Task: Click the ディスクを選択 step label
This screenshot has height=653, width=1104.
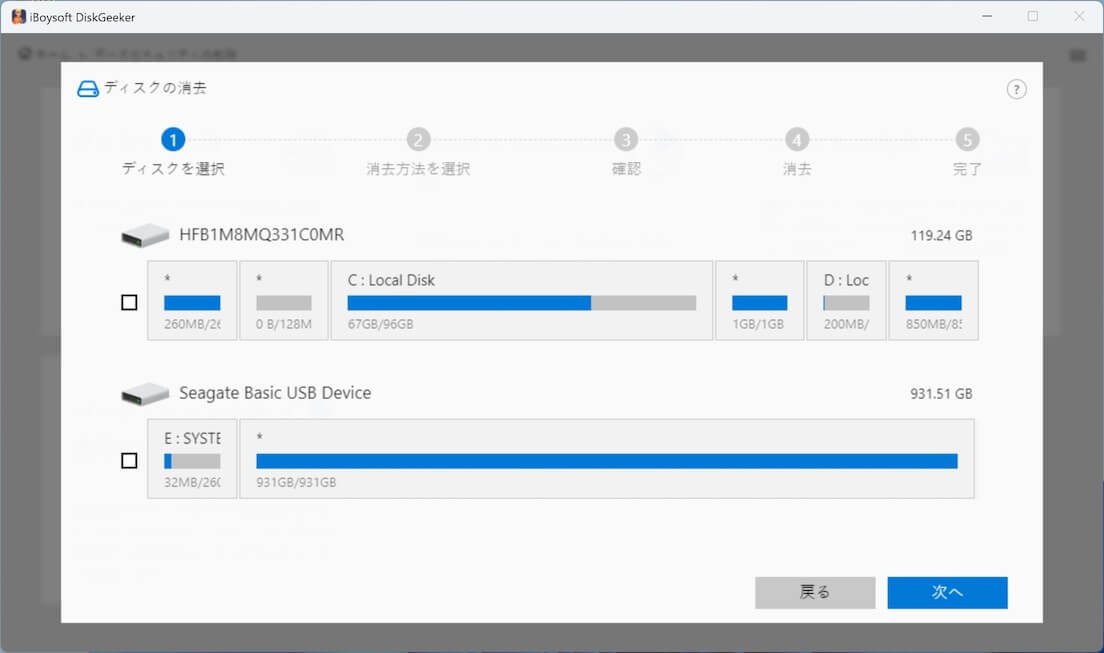Action: click(173, 169)
